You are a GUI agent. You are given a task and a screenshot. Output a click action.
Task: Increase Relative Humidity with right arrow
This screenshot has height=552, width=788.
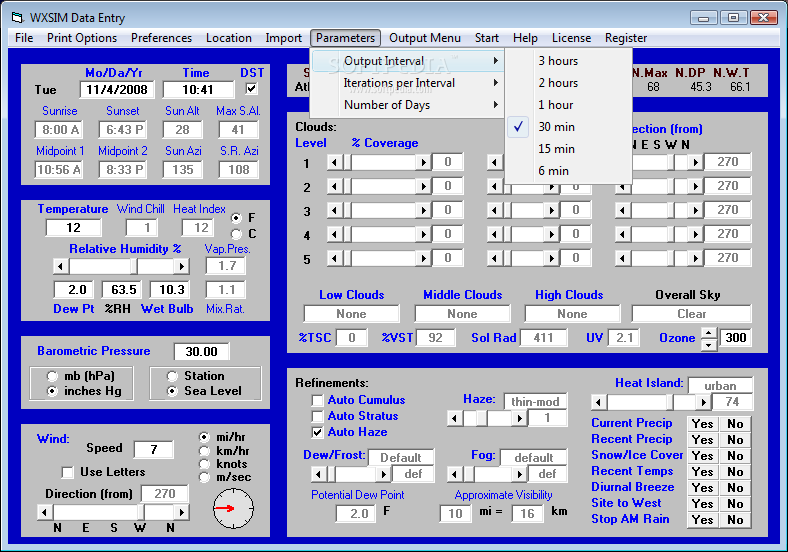point(181,266)
